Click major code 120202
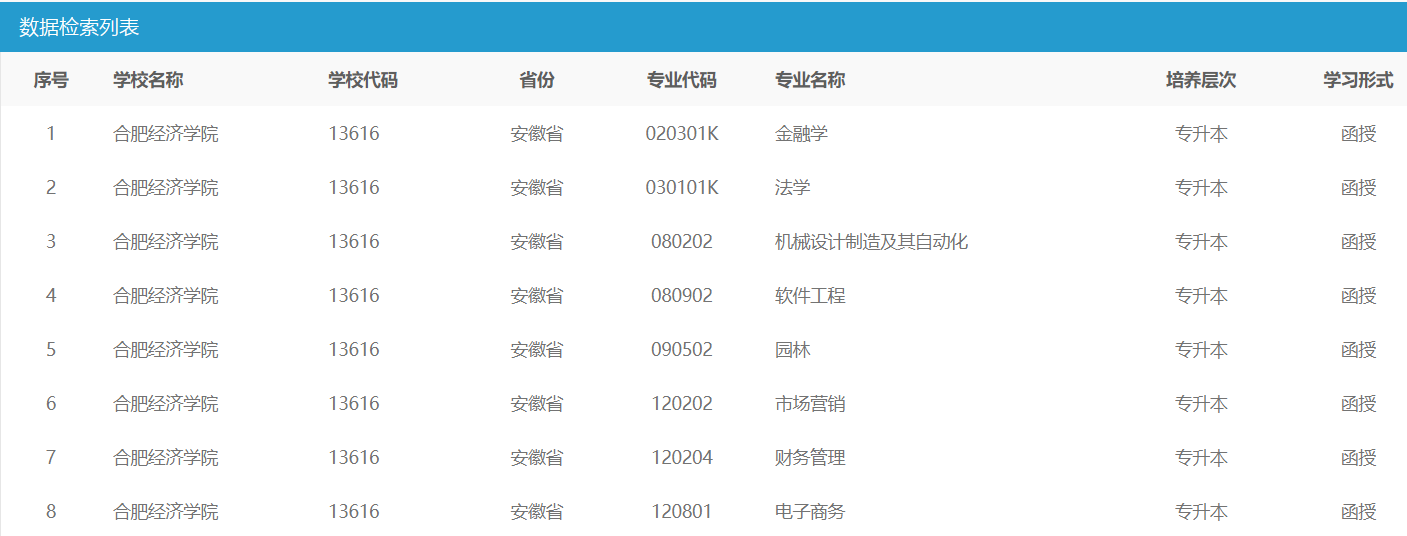 [x=682, y=403]
